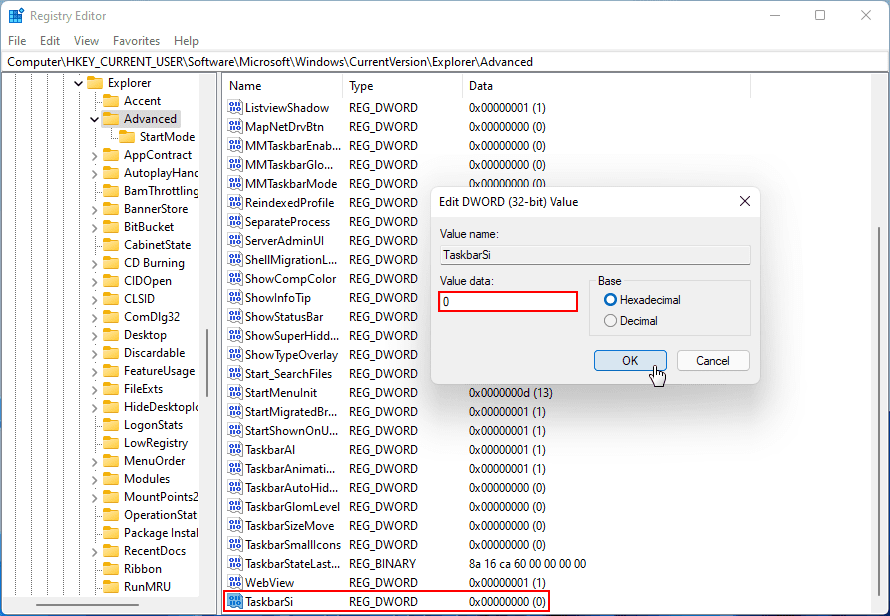
Task: Click the MMTaskbarMode value icon
Action: click(234, 183)
